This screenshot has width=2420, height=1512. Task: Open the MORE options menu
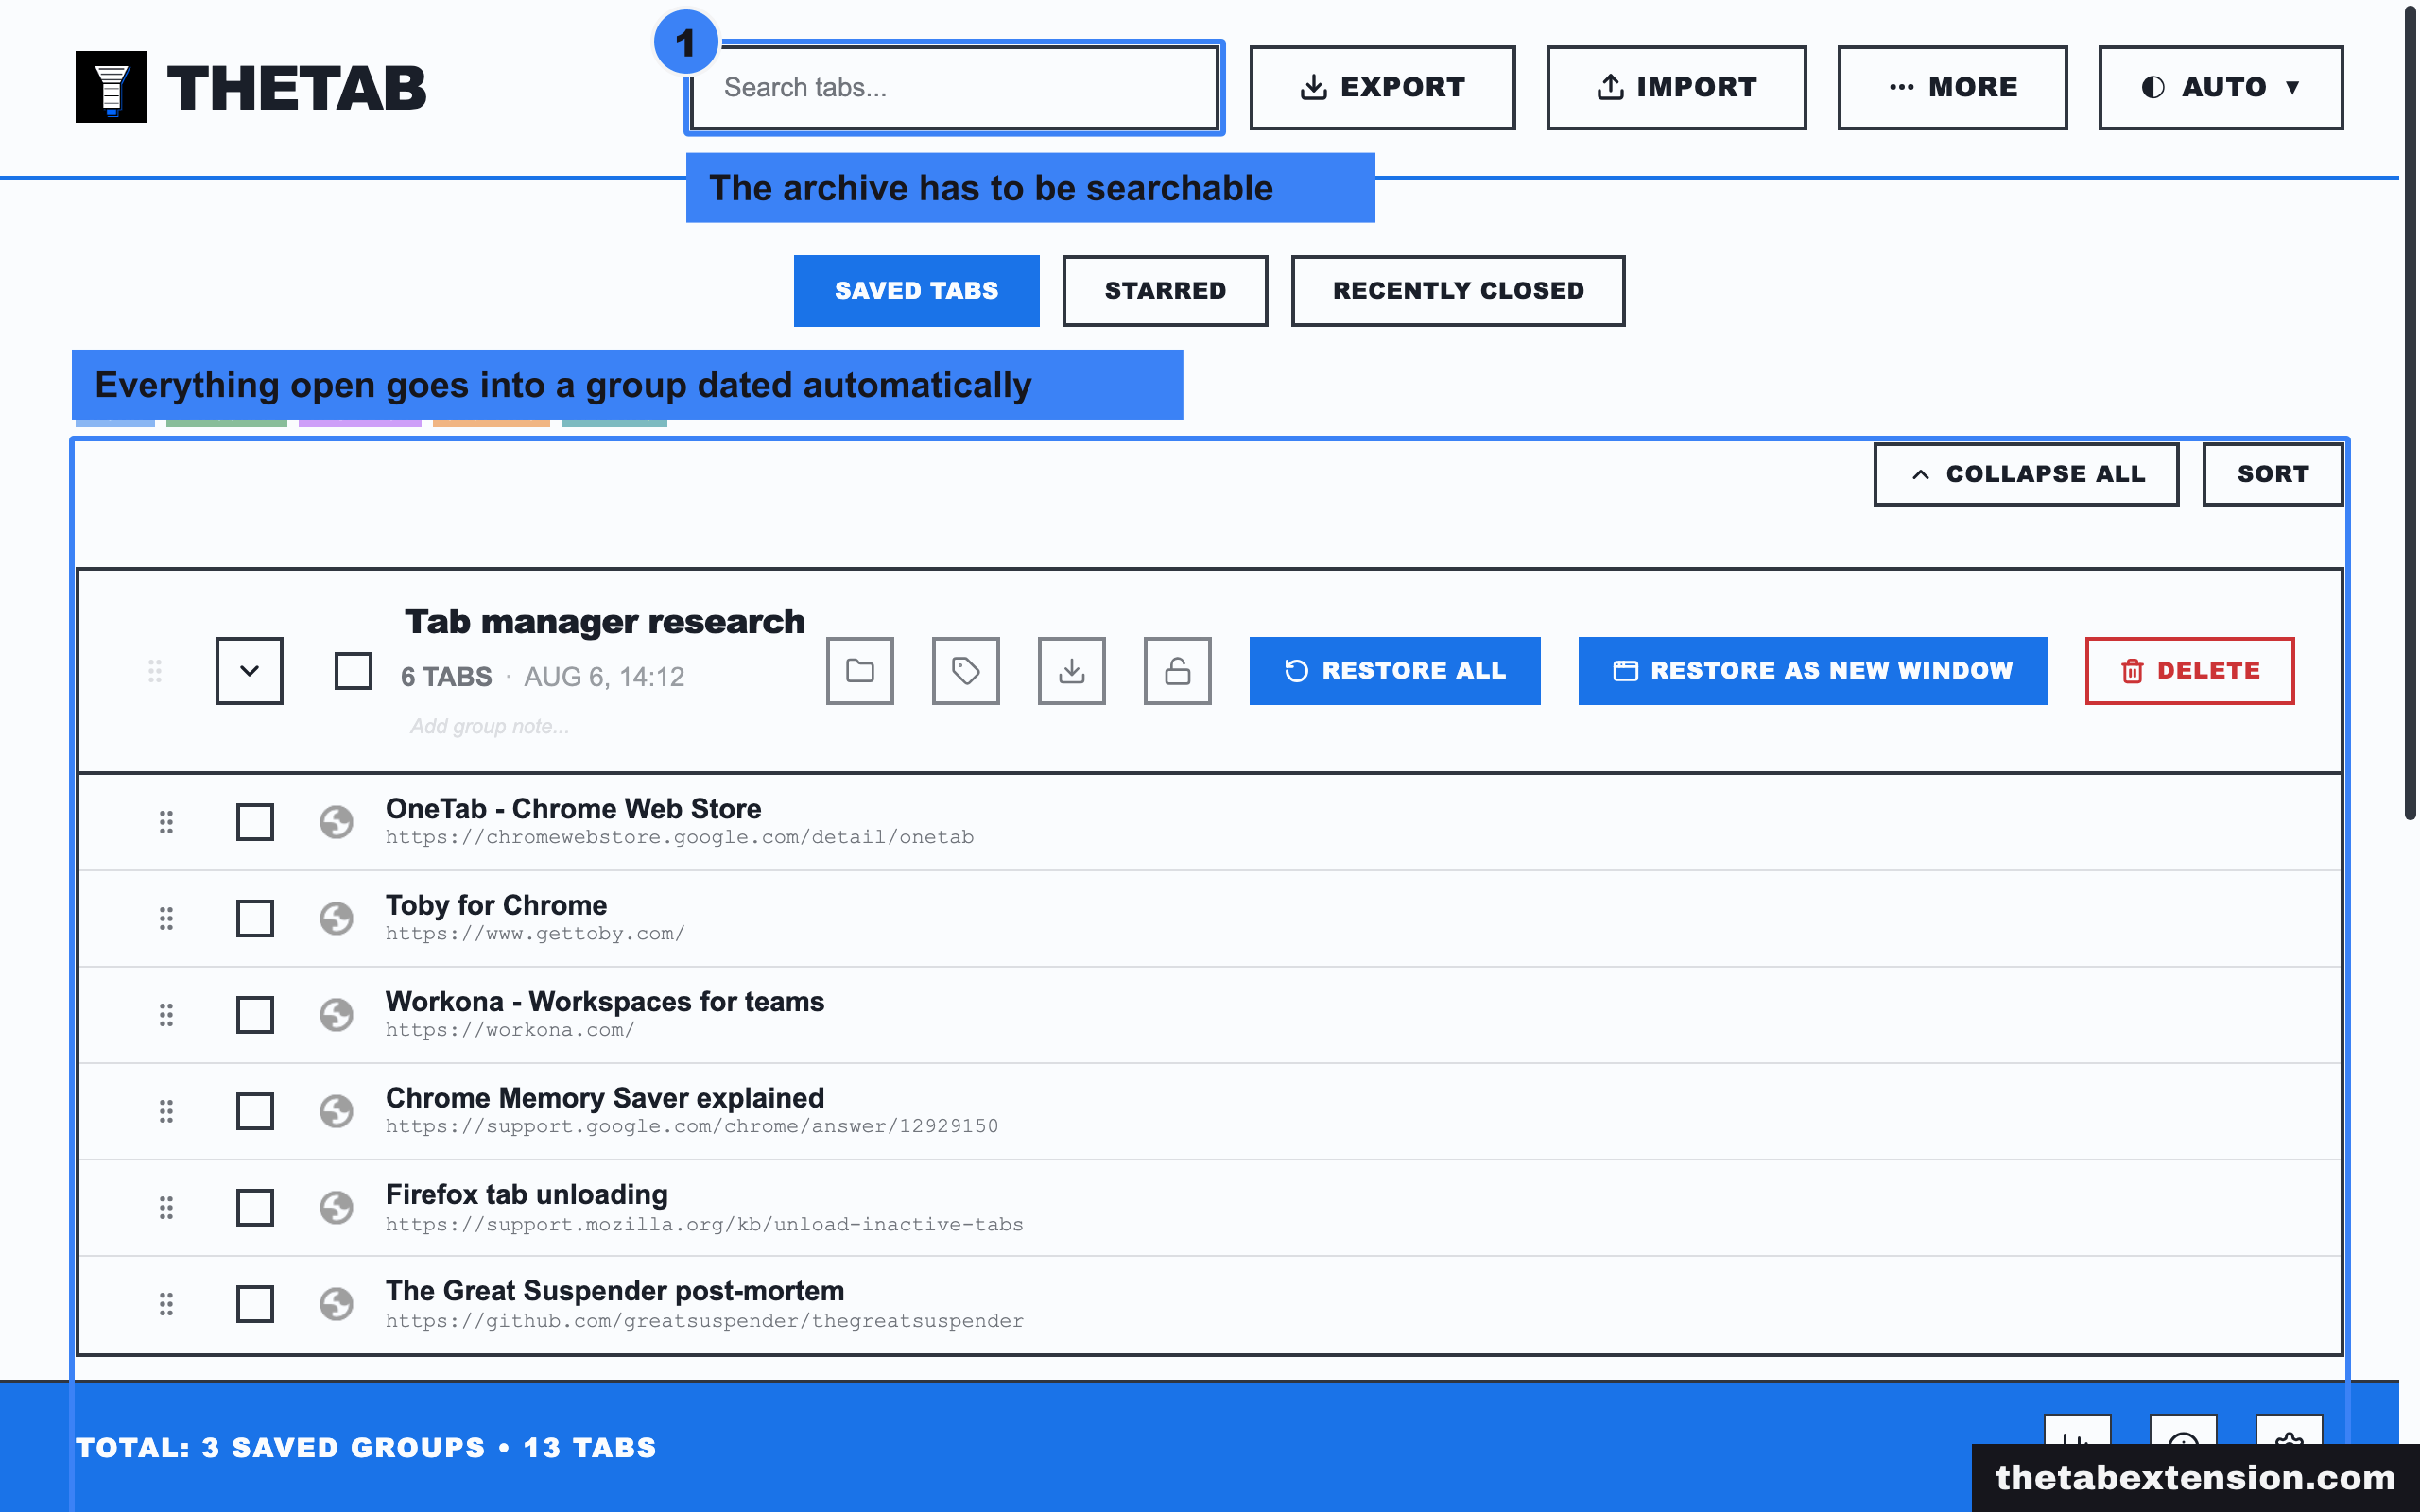[1952, 87]
